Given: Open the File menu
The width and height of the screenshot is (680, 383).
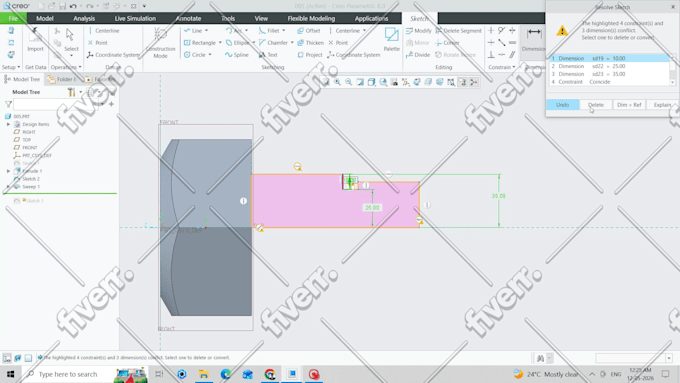Looking at the screenshot, I should point(13,18).
